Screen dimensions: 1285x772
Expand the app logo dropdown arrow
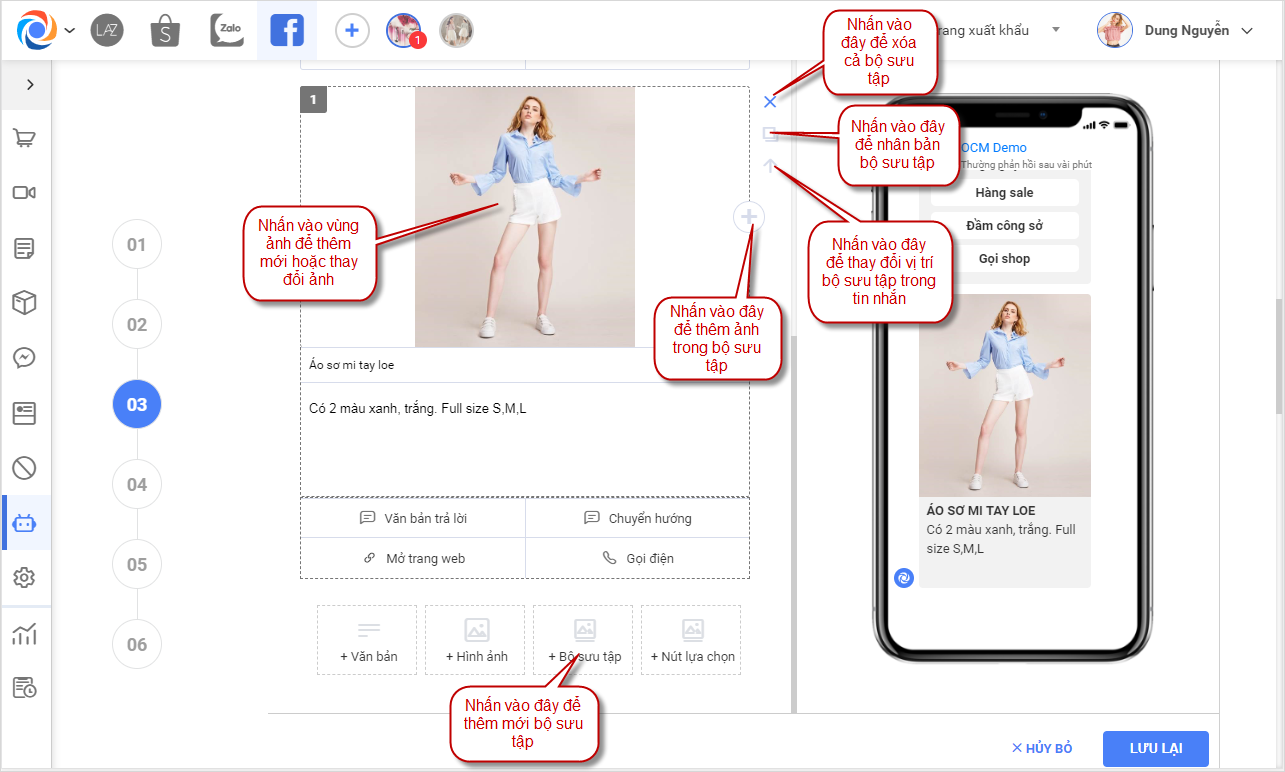(x=70, y=31)
